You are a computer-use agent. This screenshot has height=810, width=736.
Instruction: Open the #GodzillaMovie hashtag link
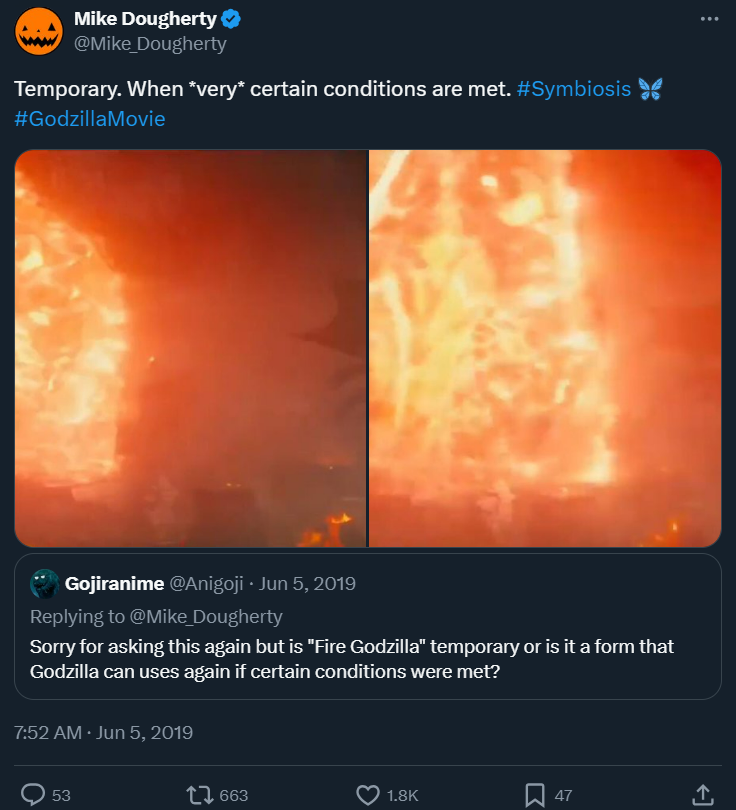pyautogui.click(x=90, y=118)
